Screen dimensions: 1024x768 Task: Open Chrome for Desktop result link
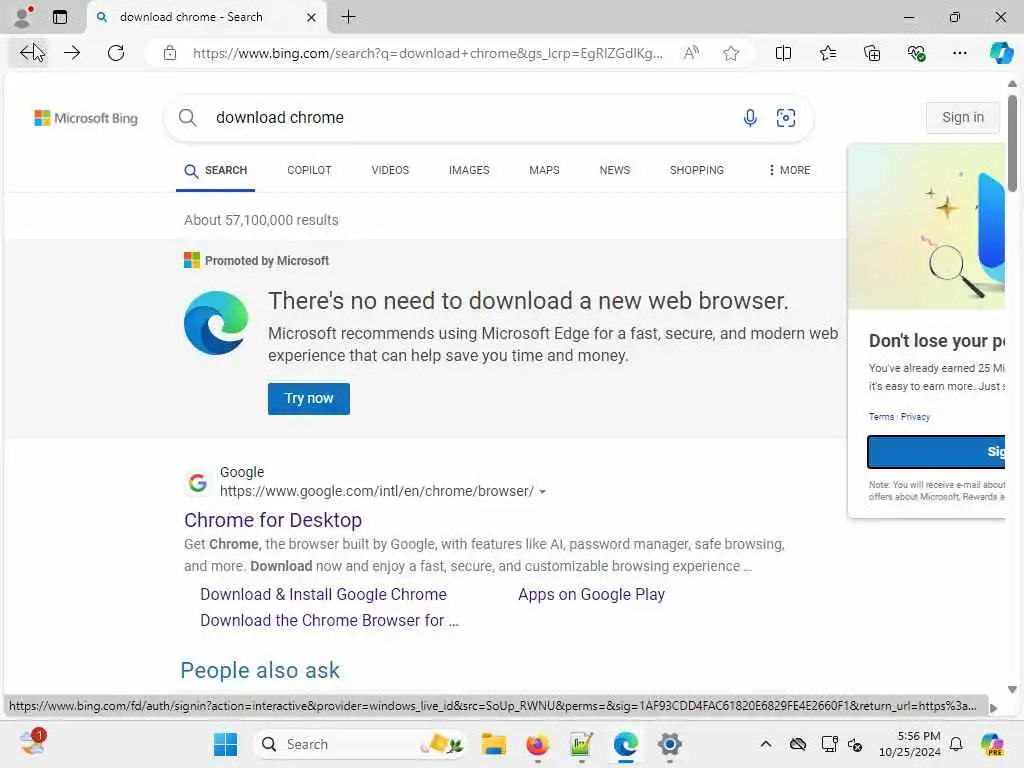[x=273, y=520]
